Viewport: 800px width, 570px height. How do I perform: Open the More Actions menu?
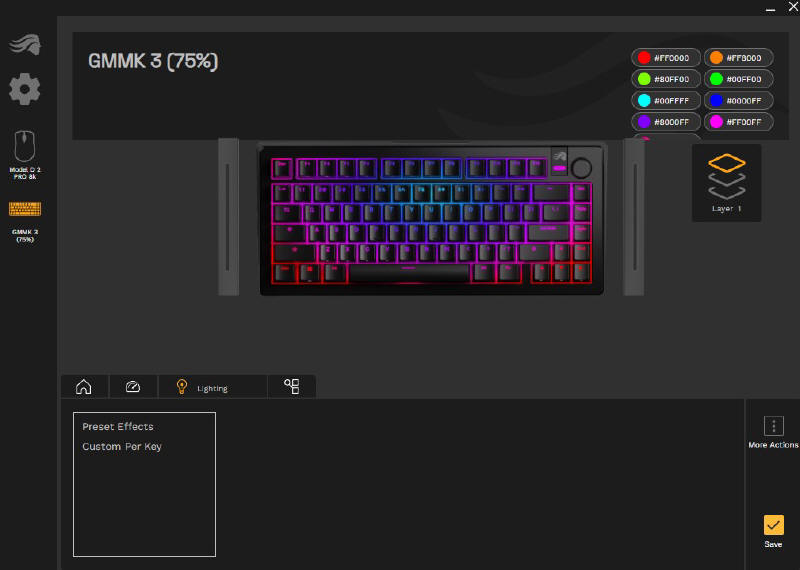(773, 432)
